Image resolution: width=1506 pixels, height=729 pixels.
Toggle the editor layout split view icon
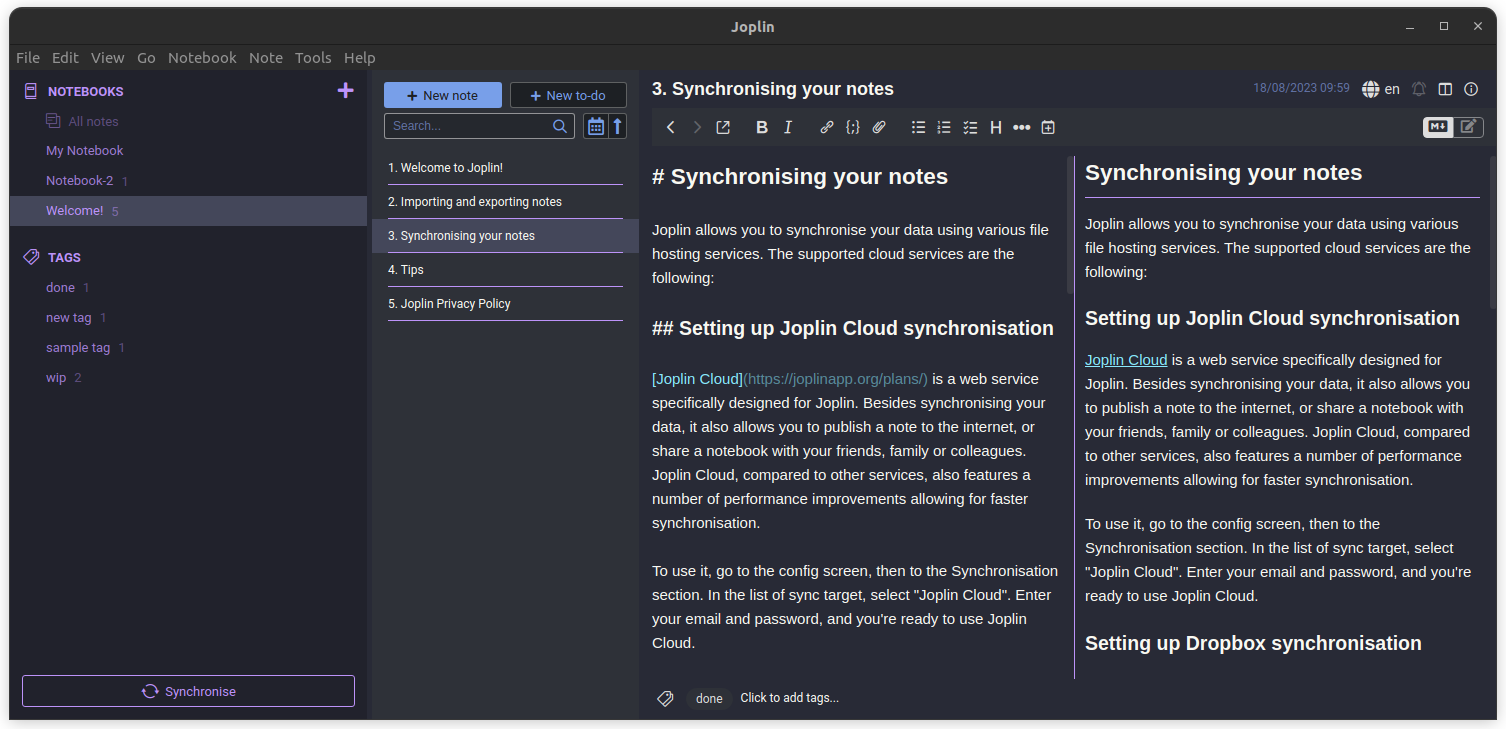1445,89
